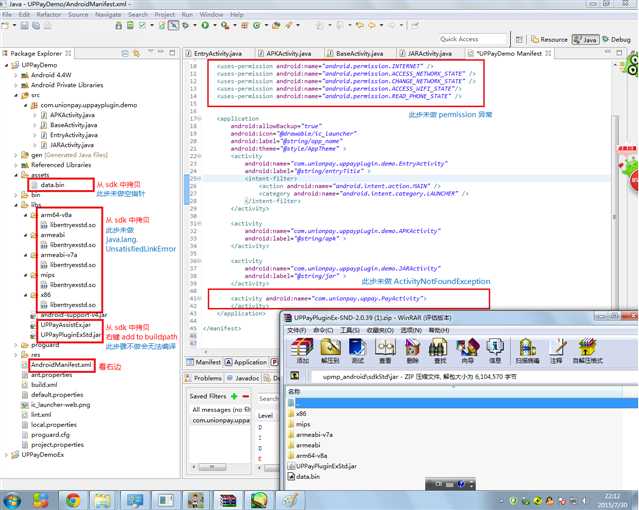Select data.bin under assets folder
This screenshot has height=510, width=639.
[x=53, y=185]
